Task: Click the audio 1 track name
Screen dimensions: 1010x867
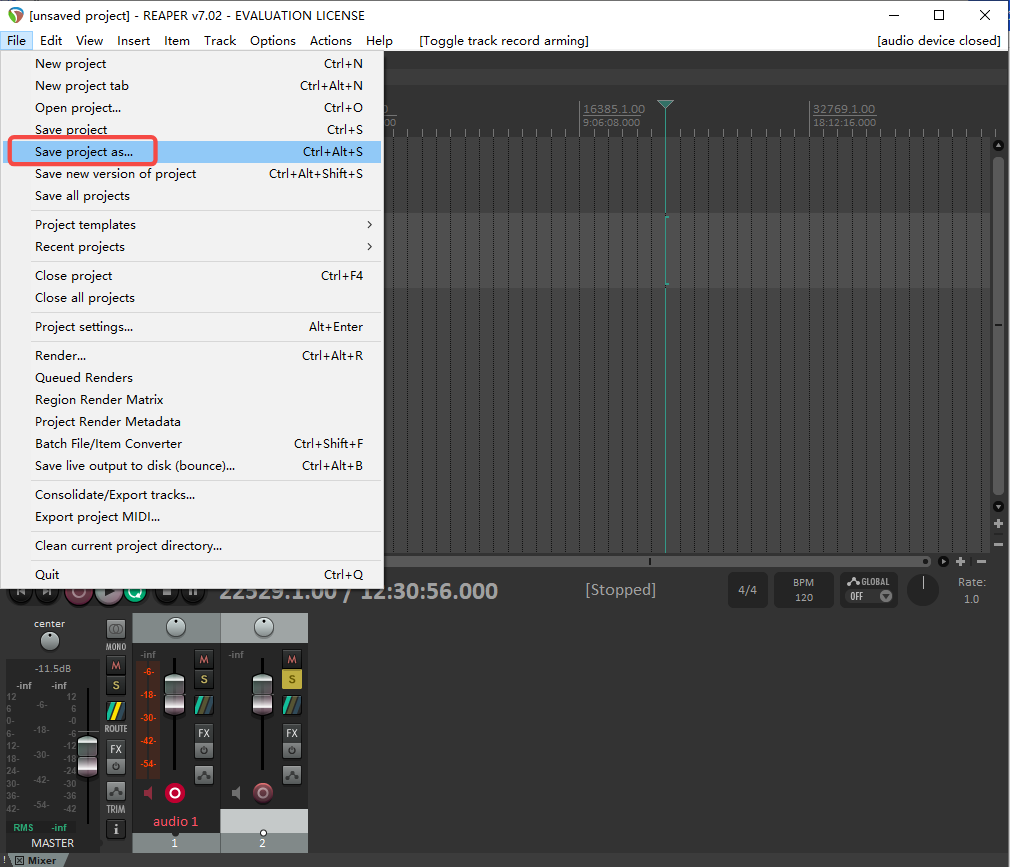Action: pos(176,821)
